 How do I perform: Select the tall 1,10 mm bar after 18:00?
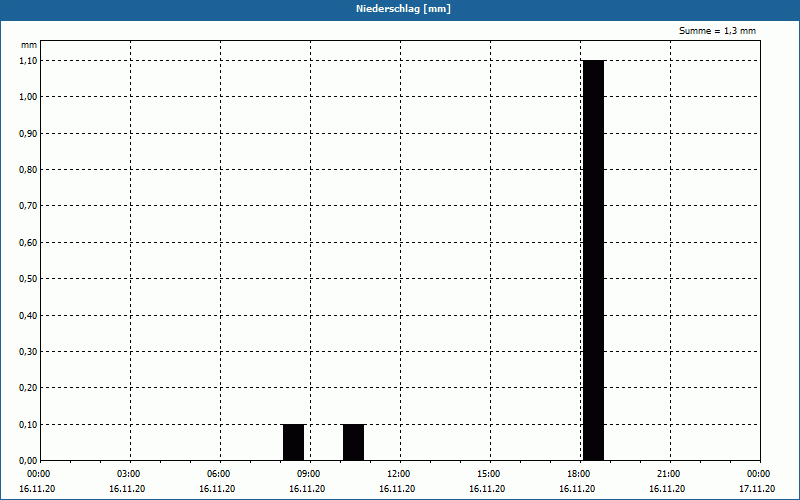(x=593, y=260)
